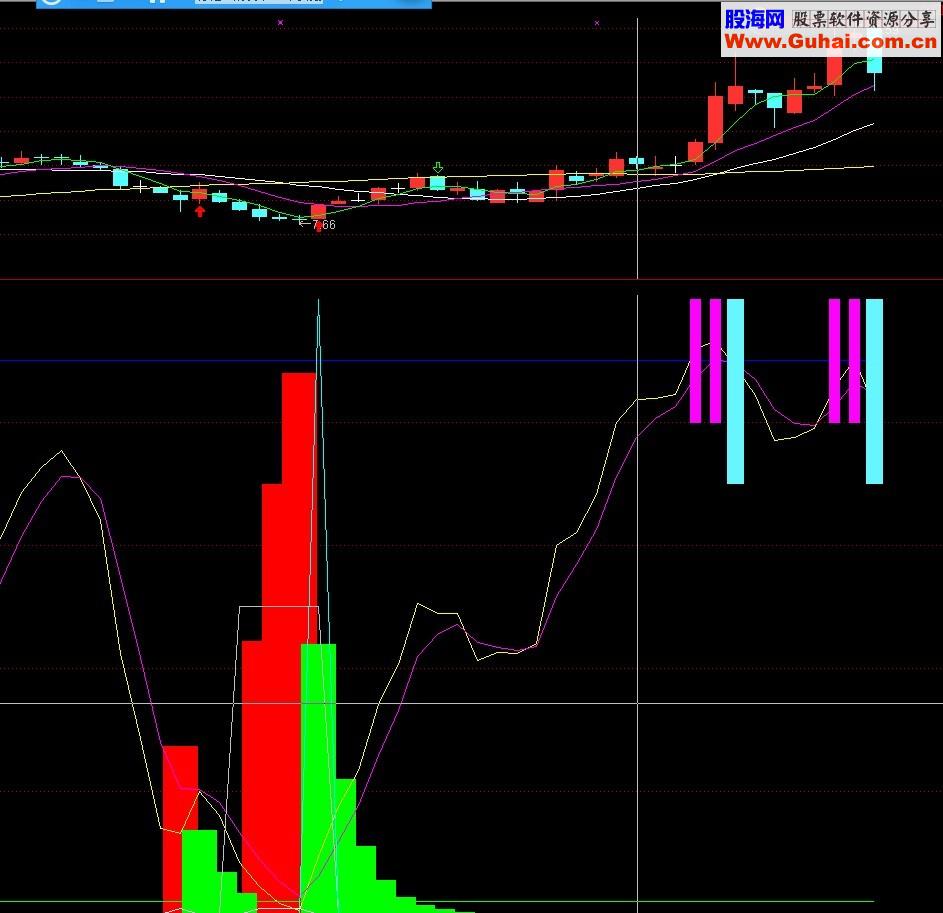Click the rightmost tall cyan indicator bar
The image size is (943, 913).
874,391
